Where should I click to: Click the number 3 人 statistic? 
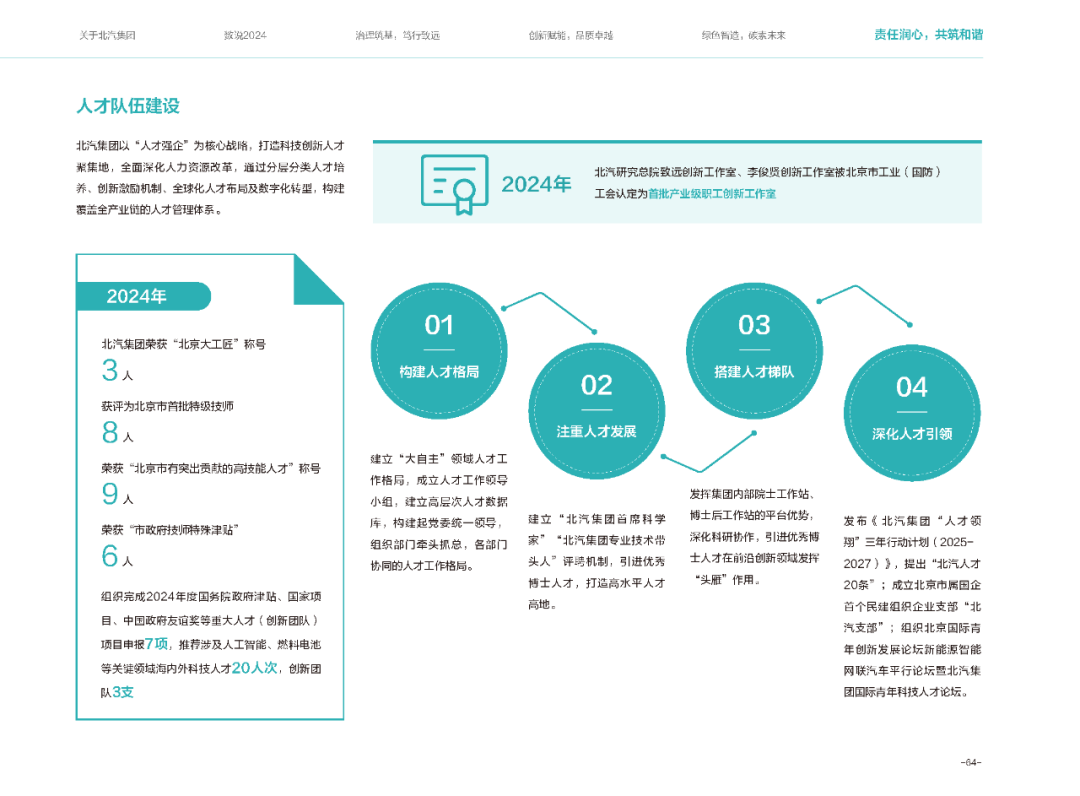(x=117, y=371)
